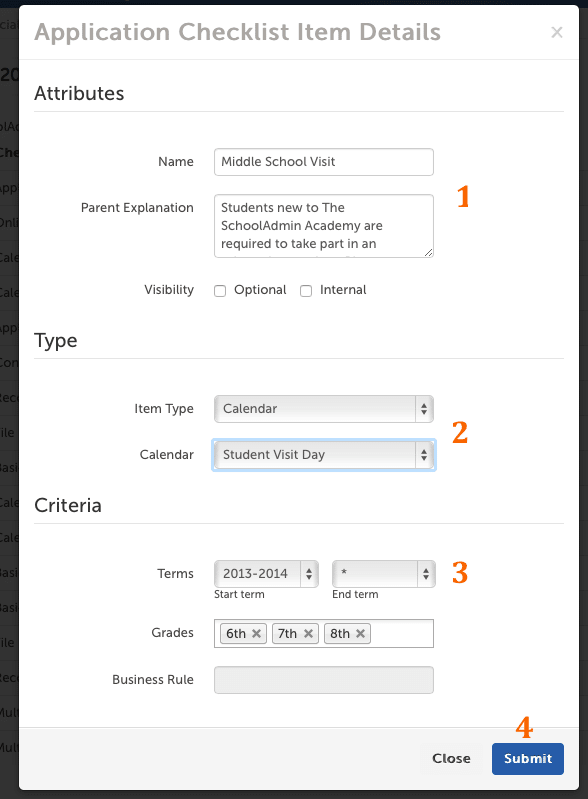Image resolution: width=588 pixels, height=799 pixels.
Task: Click the Application Checklist Item Details title
Action: point(237,32)
